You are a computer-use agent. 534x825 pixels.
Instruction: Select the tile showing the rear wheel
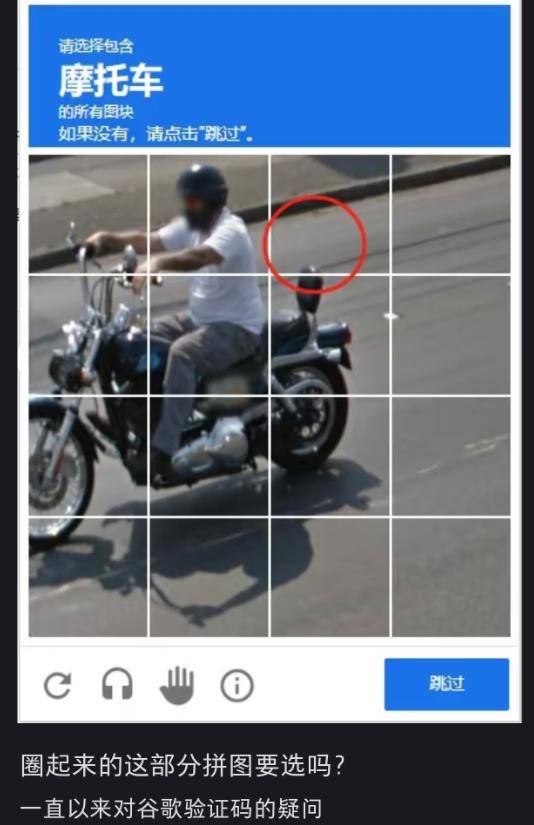330,456
